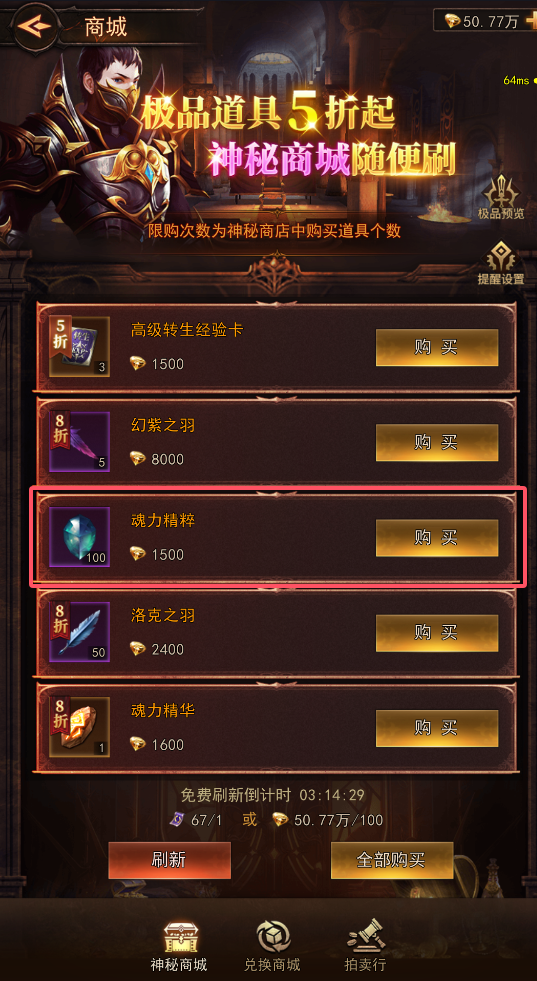Open the 拍卖行 auction house tab
The height and width of the screenshot is (981, 537).
click(366, 945)
